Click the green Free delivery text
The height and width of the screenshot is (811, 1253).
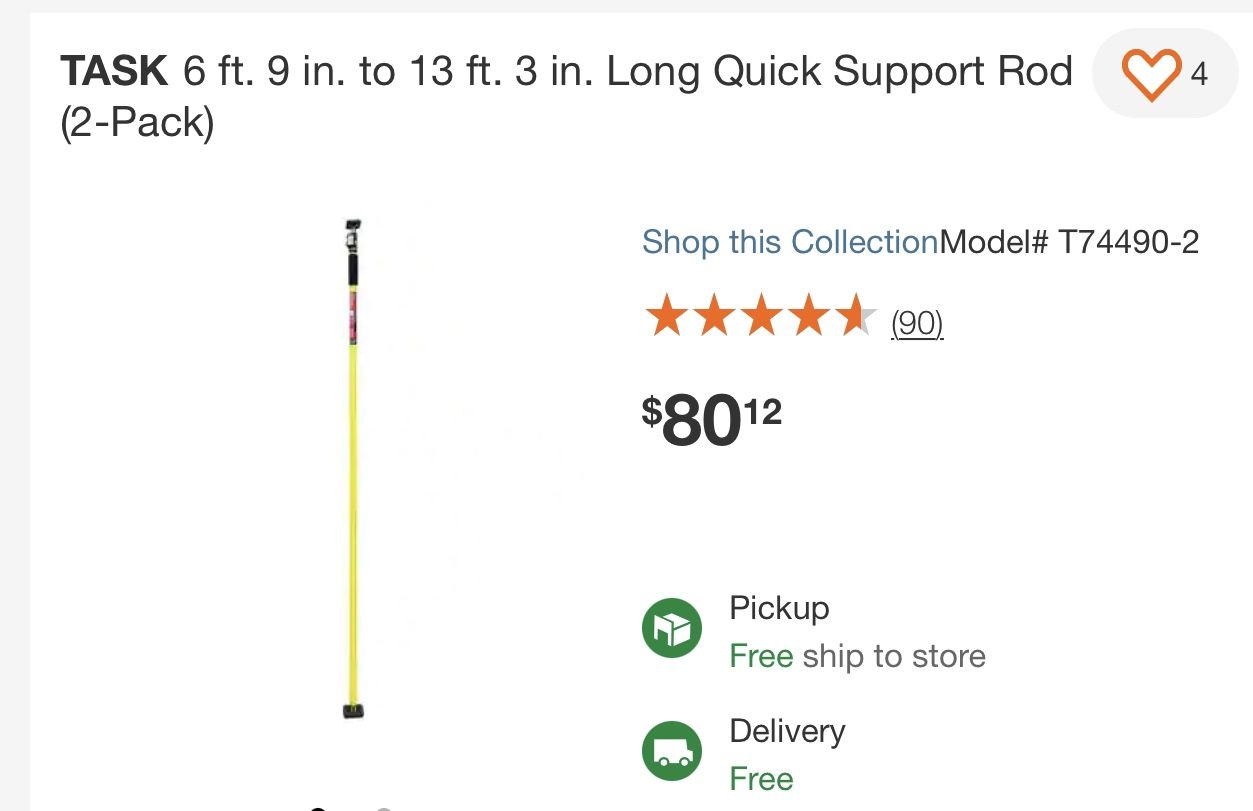point(761,778)
